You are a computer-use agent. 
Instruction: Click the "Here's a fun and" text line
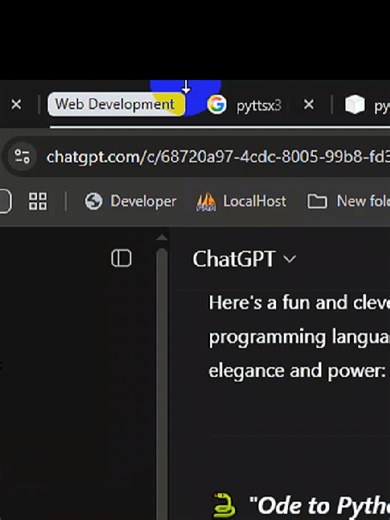[299, 303]
